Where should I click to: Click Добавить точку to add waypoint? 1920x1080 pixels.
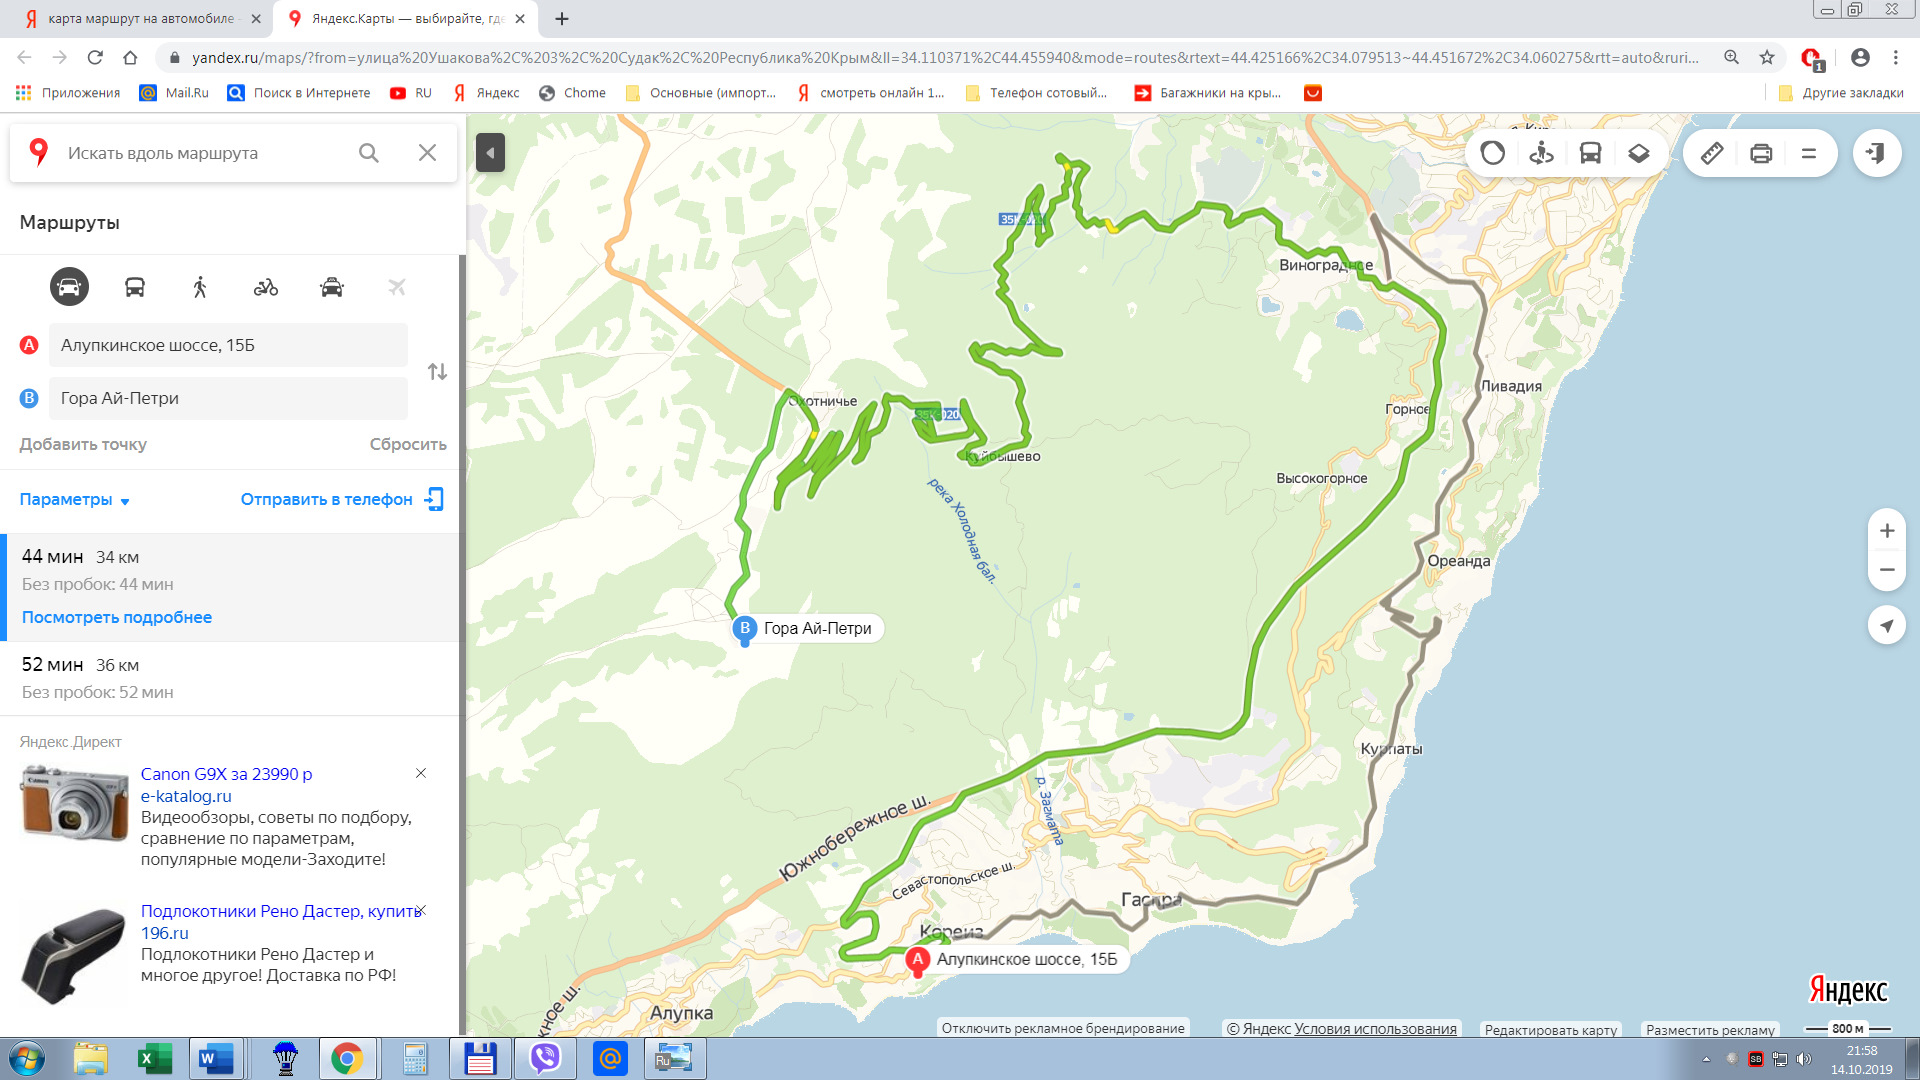(x=83, y=444)
